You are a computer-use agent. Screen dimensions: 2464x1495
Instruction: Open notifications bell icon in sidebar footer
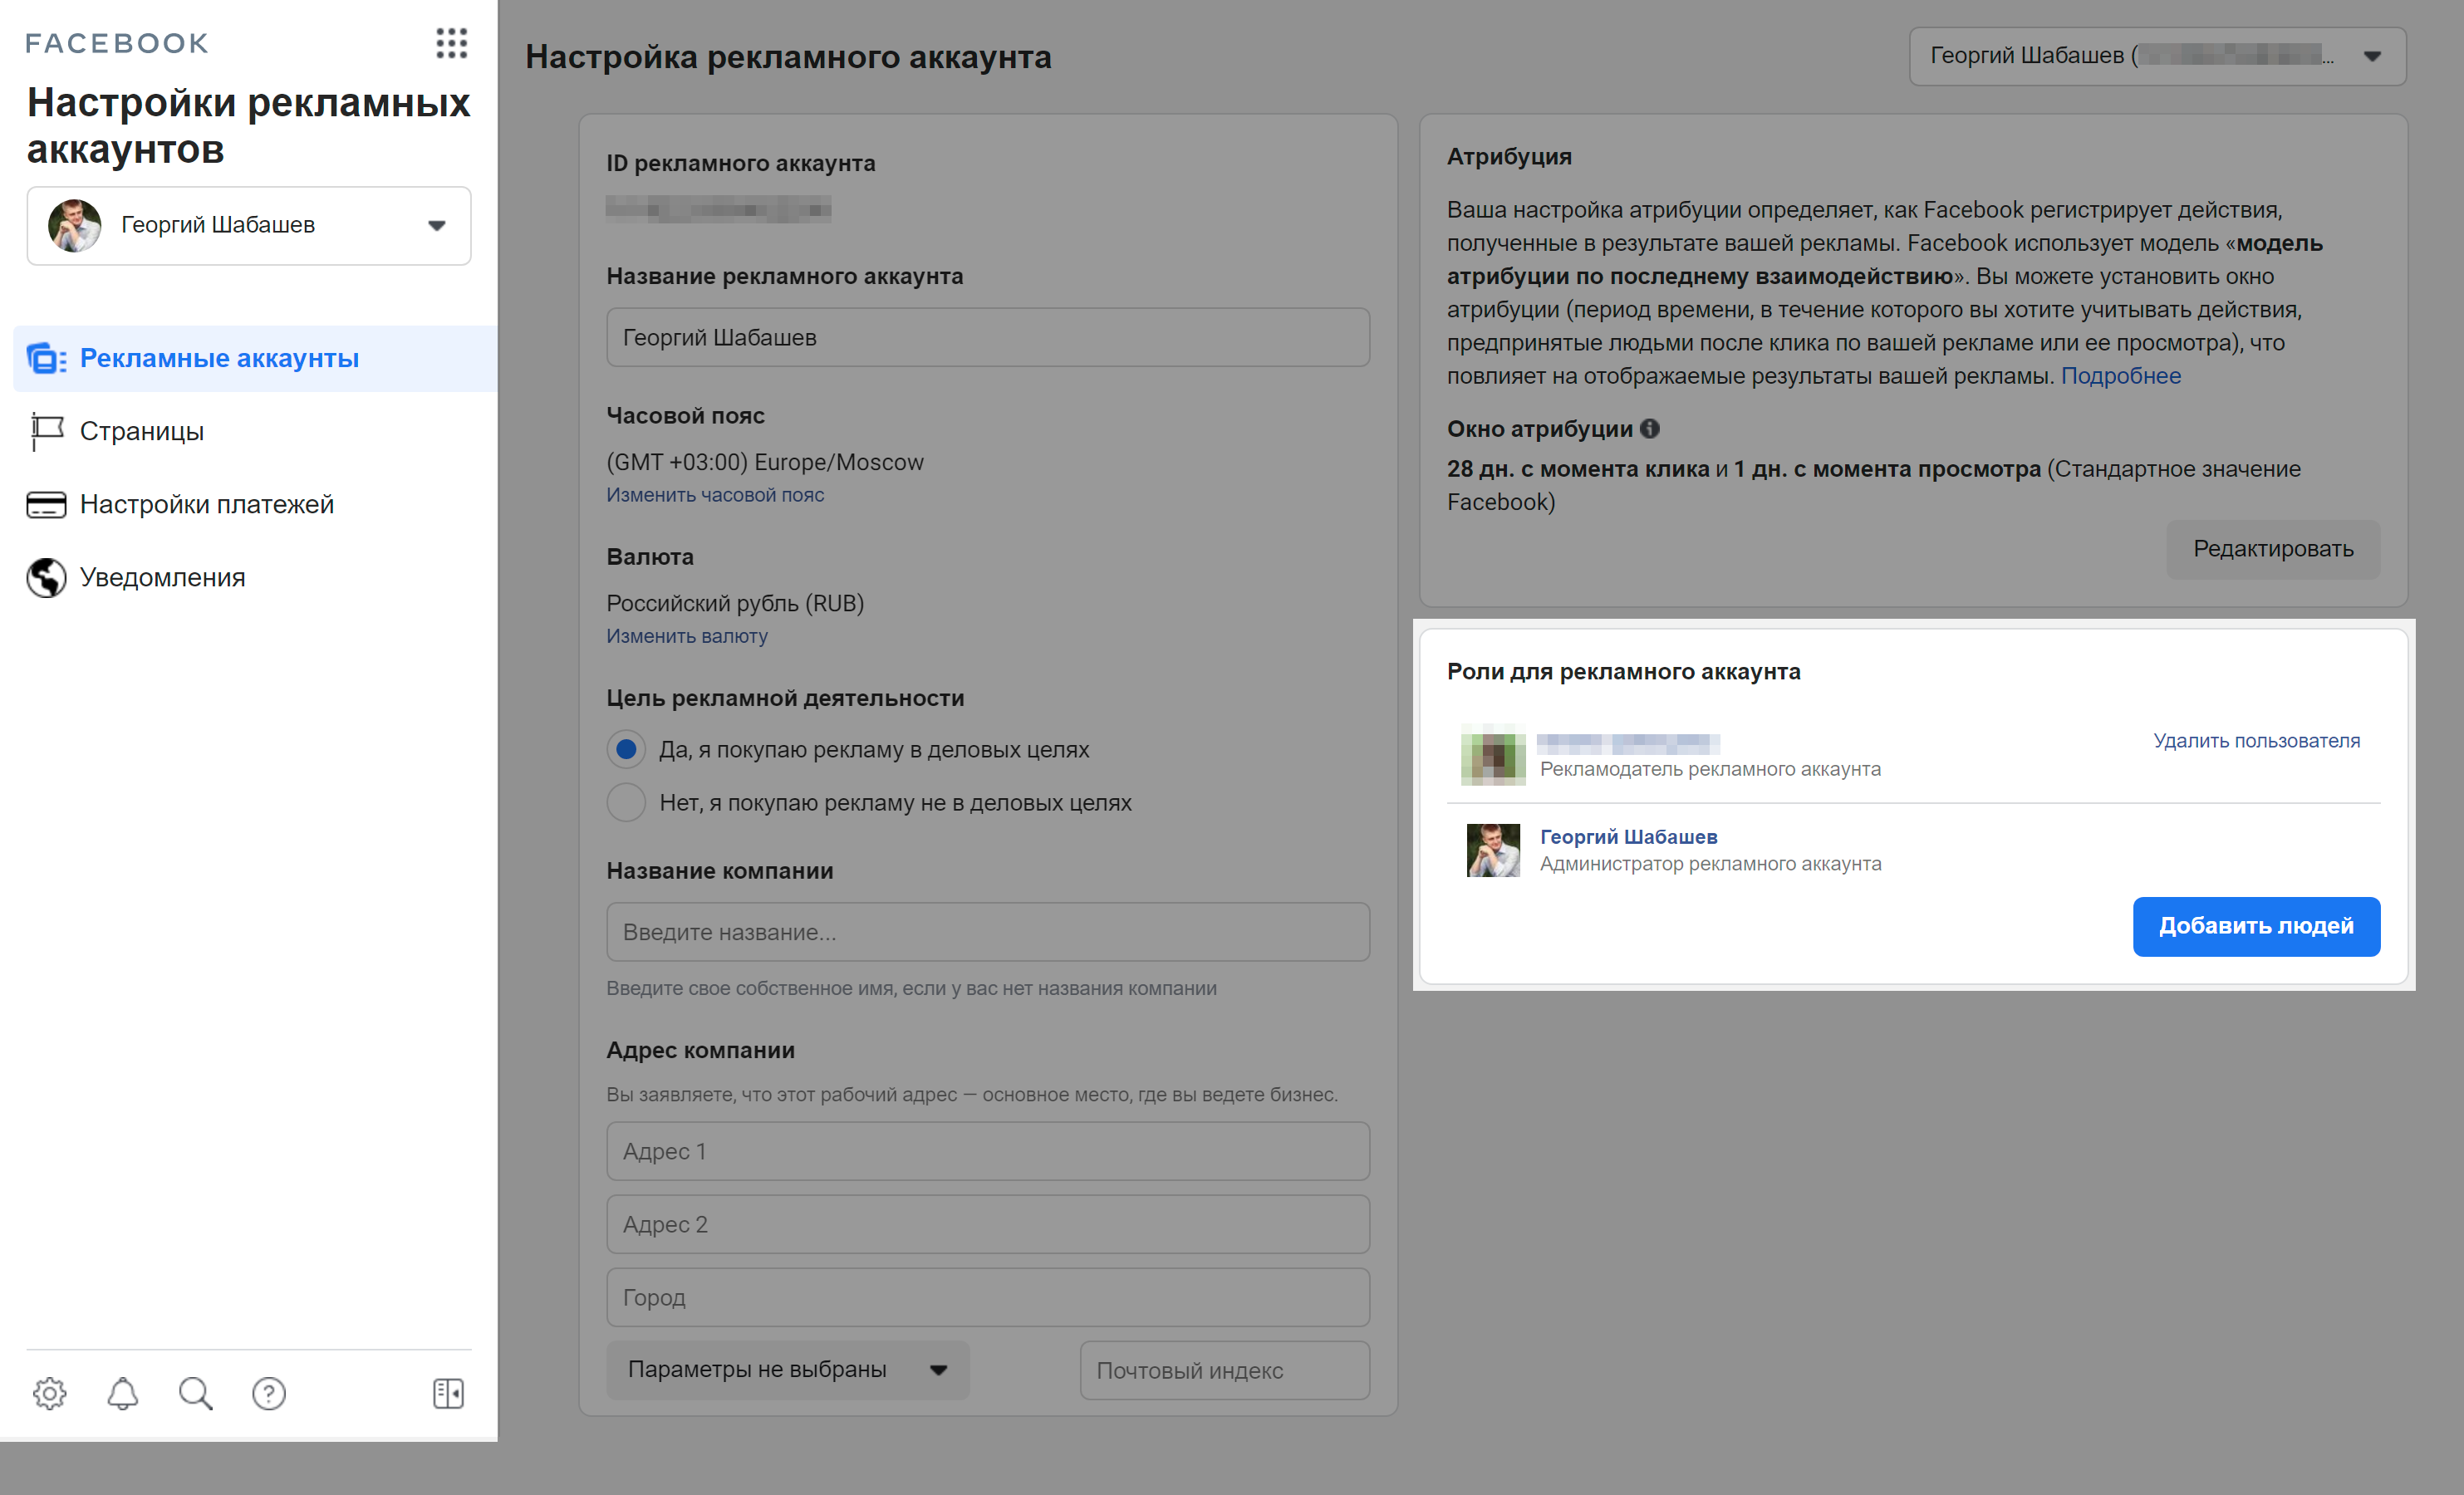click(123, 1393)
